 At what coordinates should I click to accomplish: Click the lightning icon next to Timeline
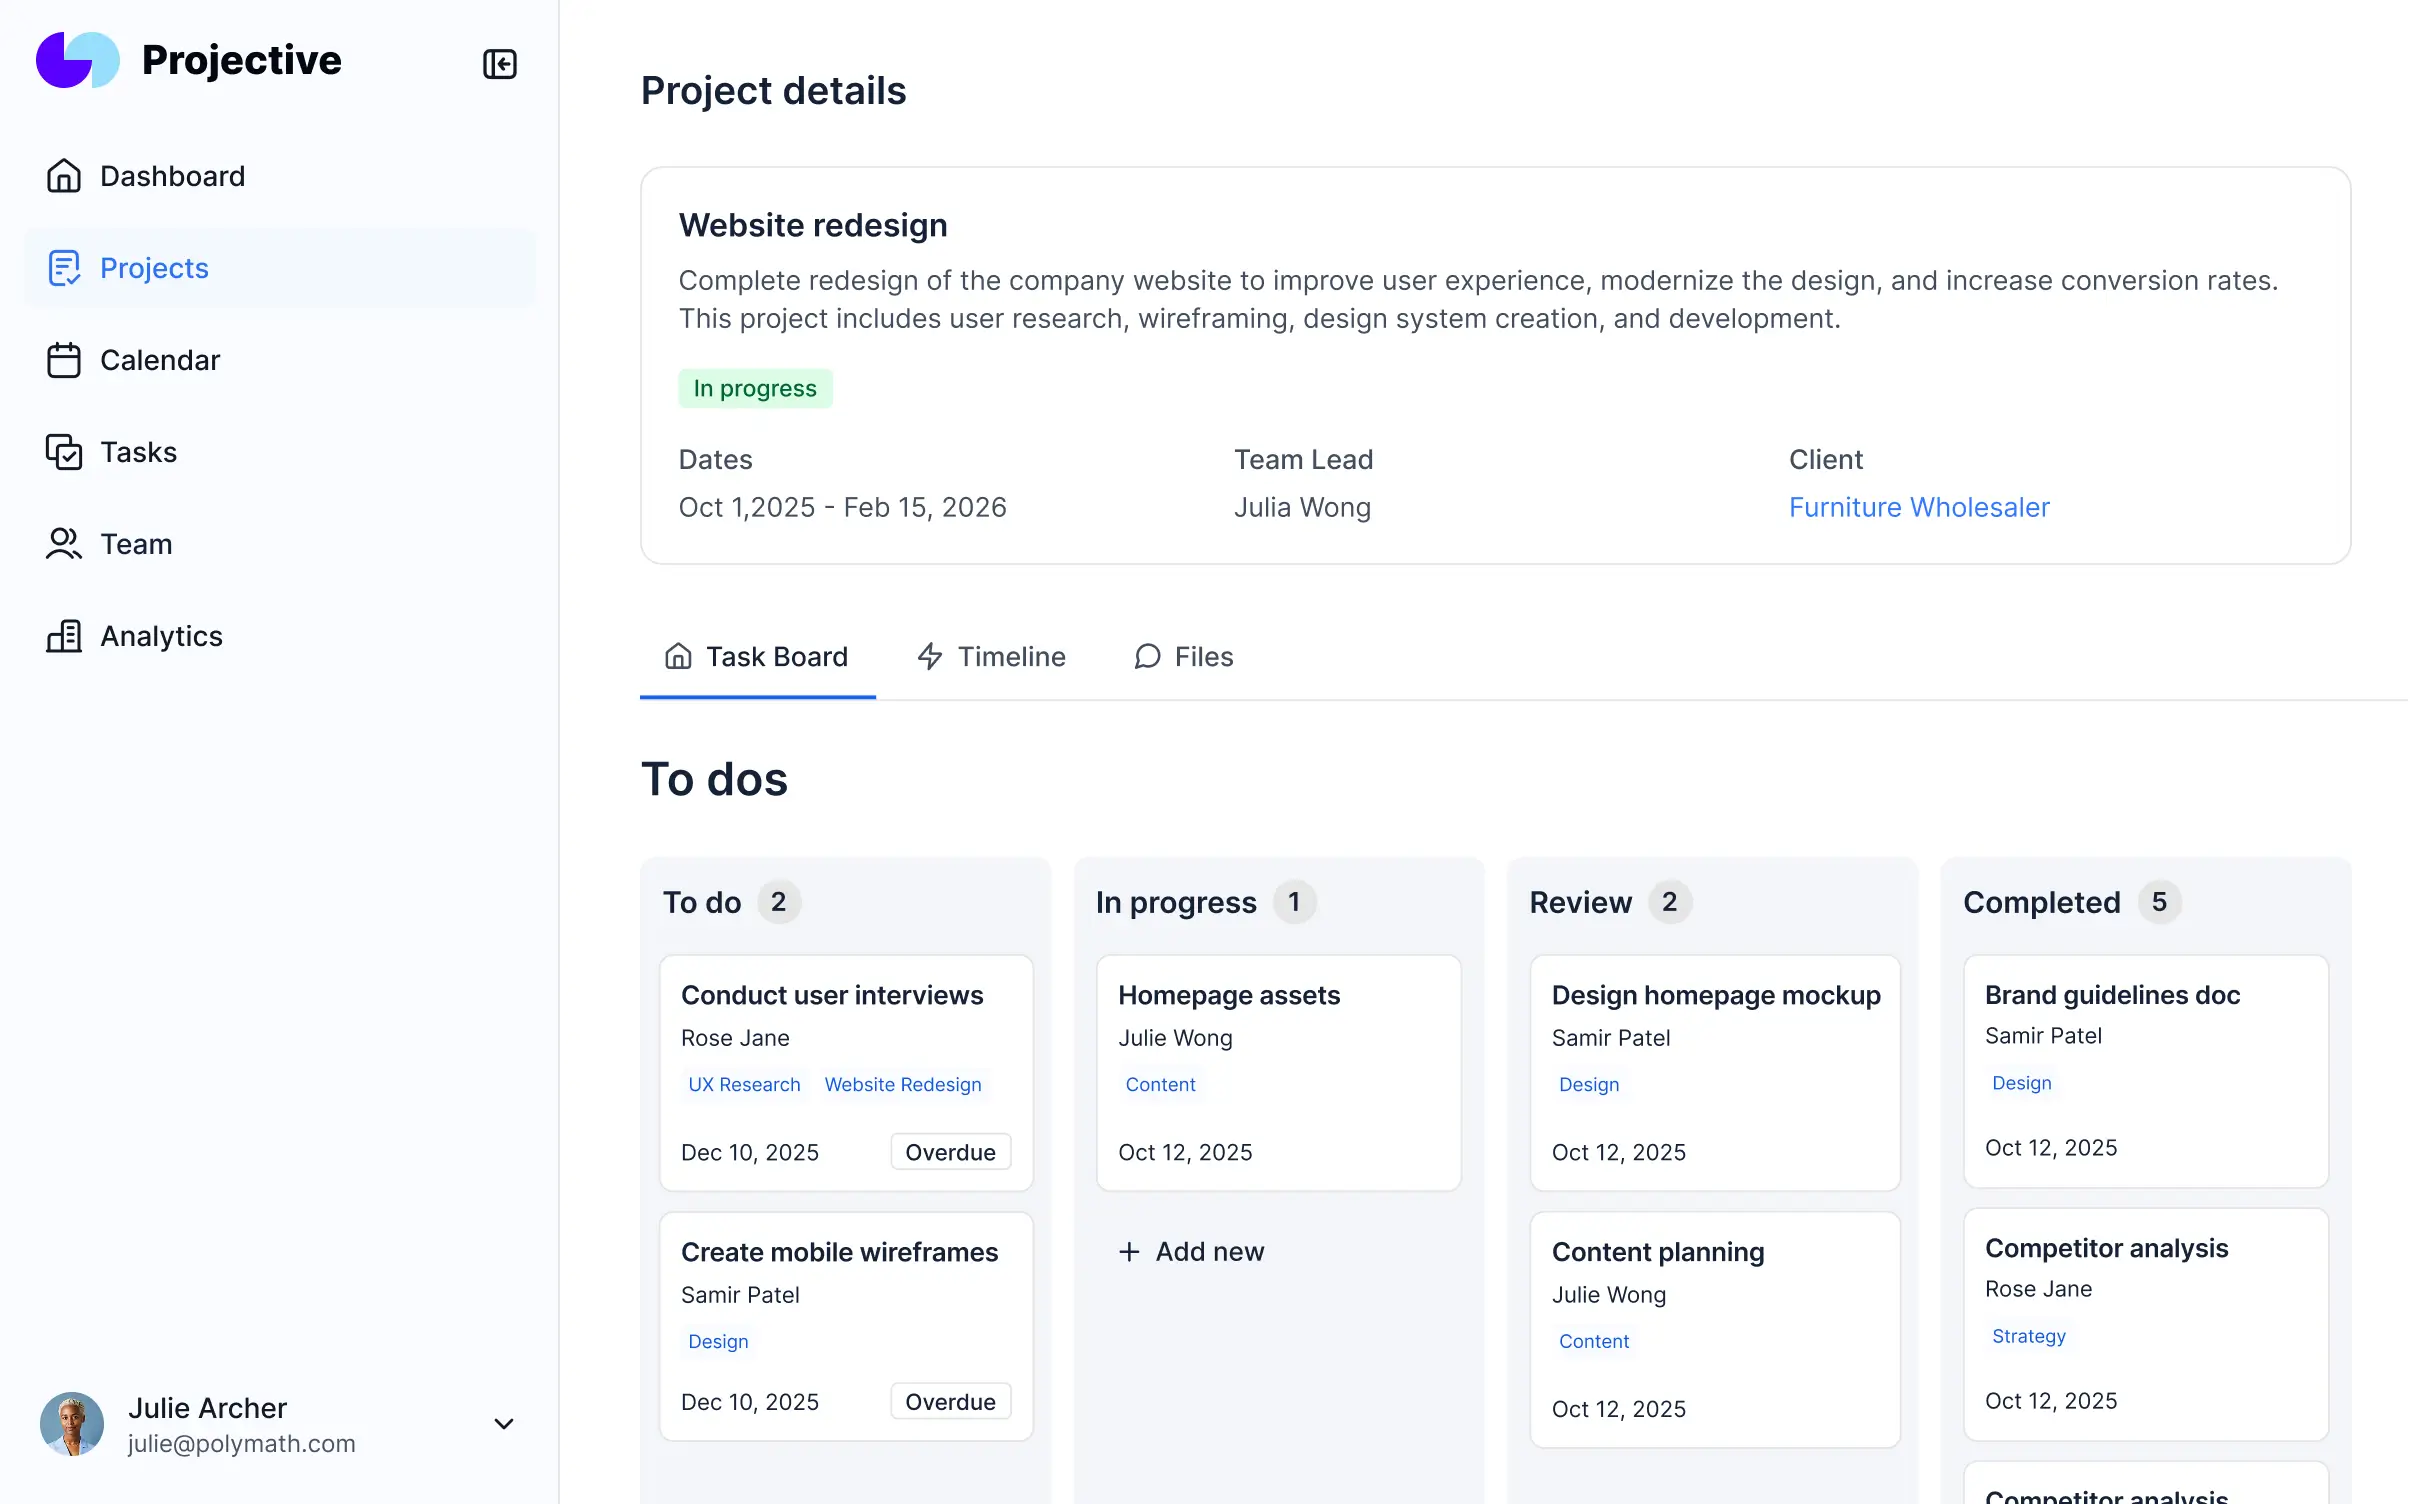tap(930, 656)
